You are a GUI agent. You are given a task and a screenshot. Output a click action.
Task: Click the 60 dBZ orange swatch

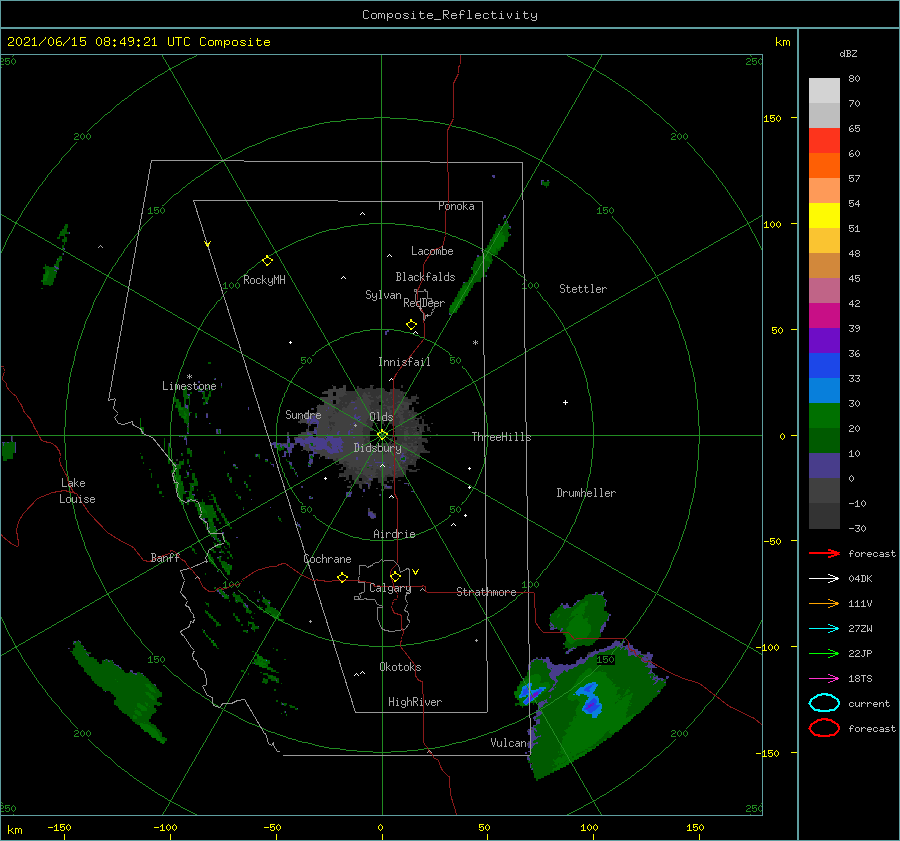(824, 166)
